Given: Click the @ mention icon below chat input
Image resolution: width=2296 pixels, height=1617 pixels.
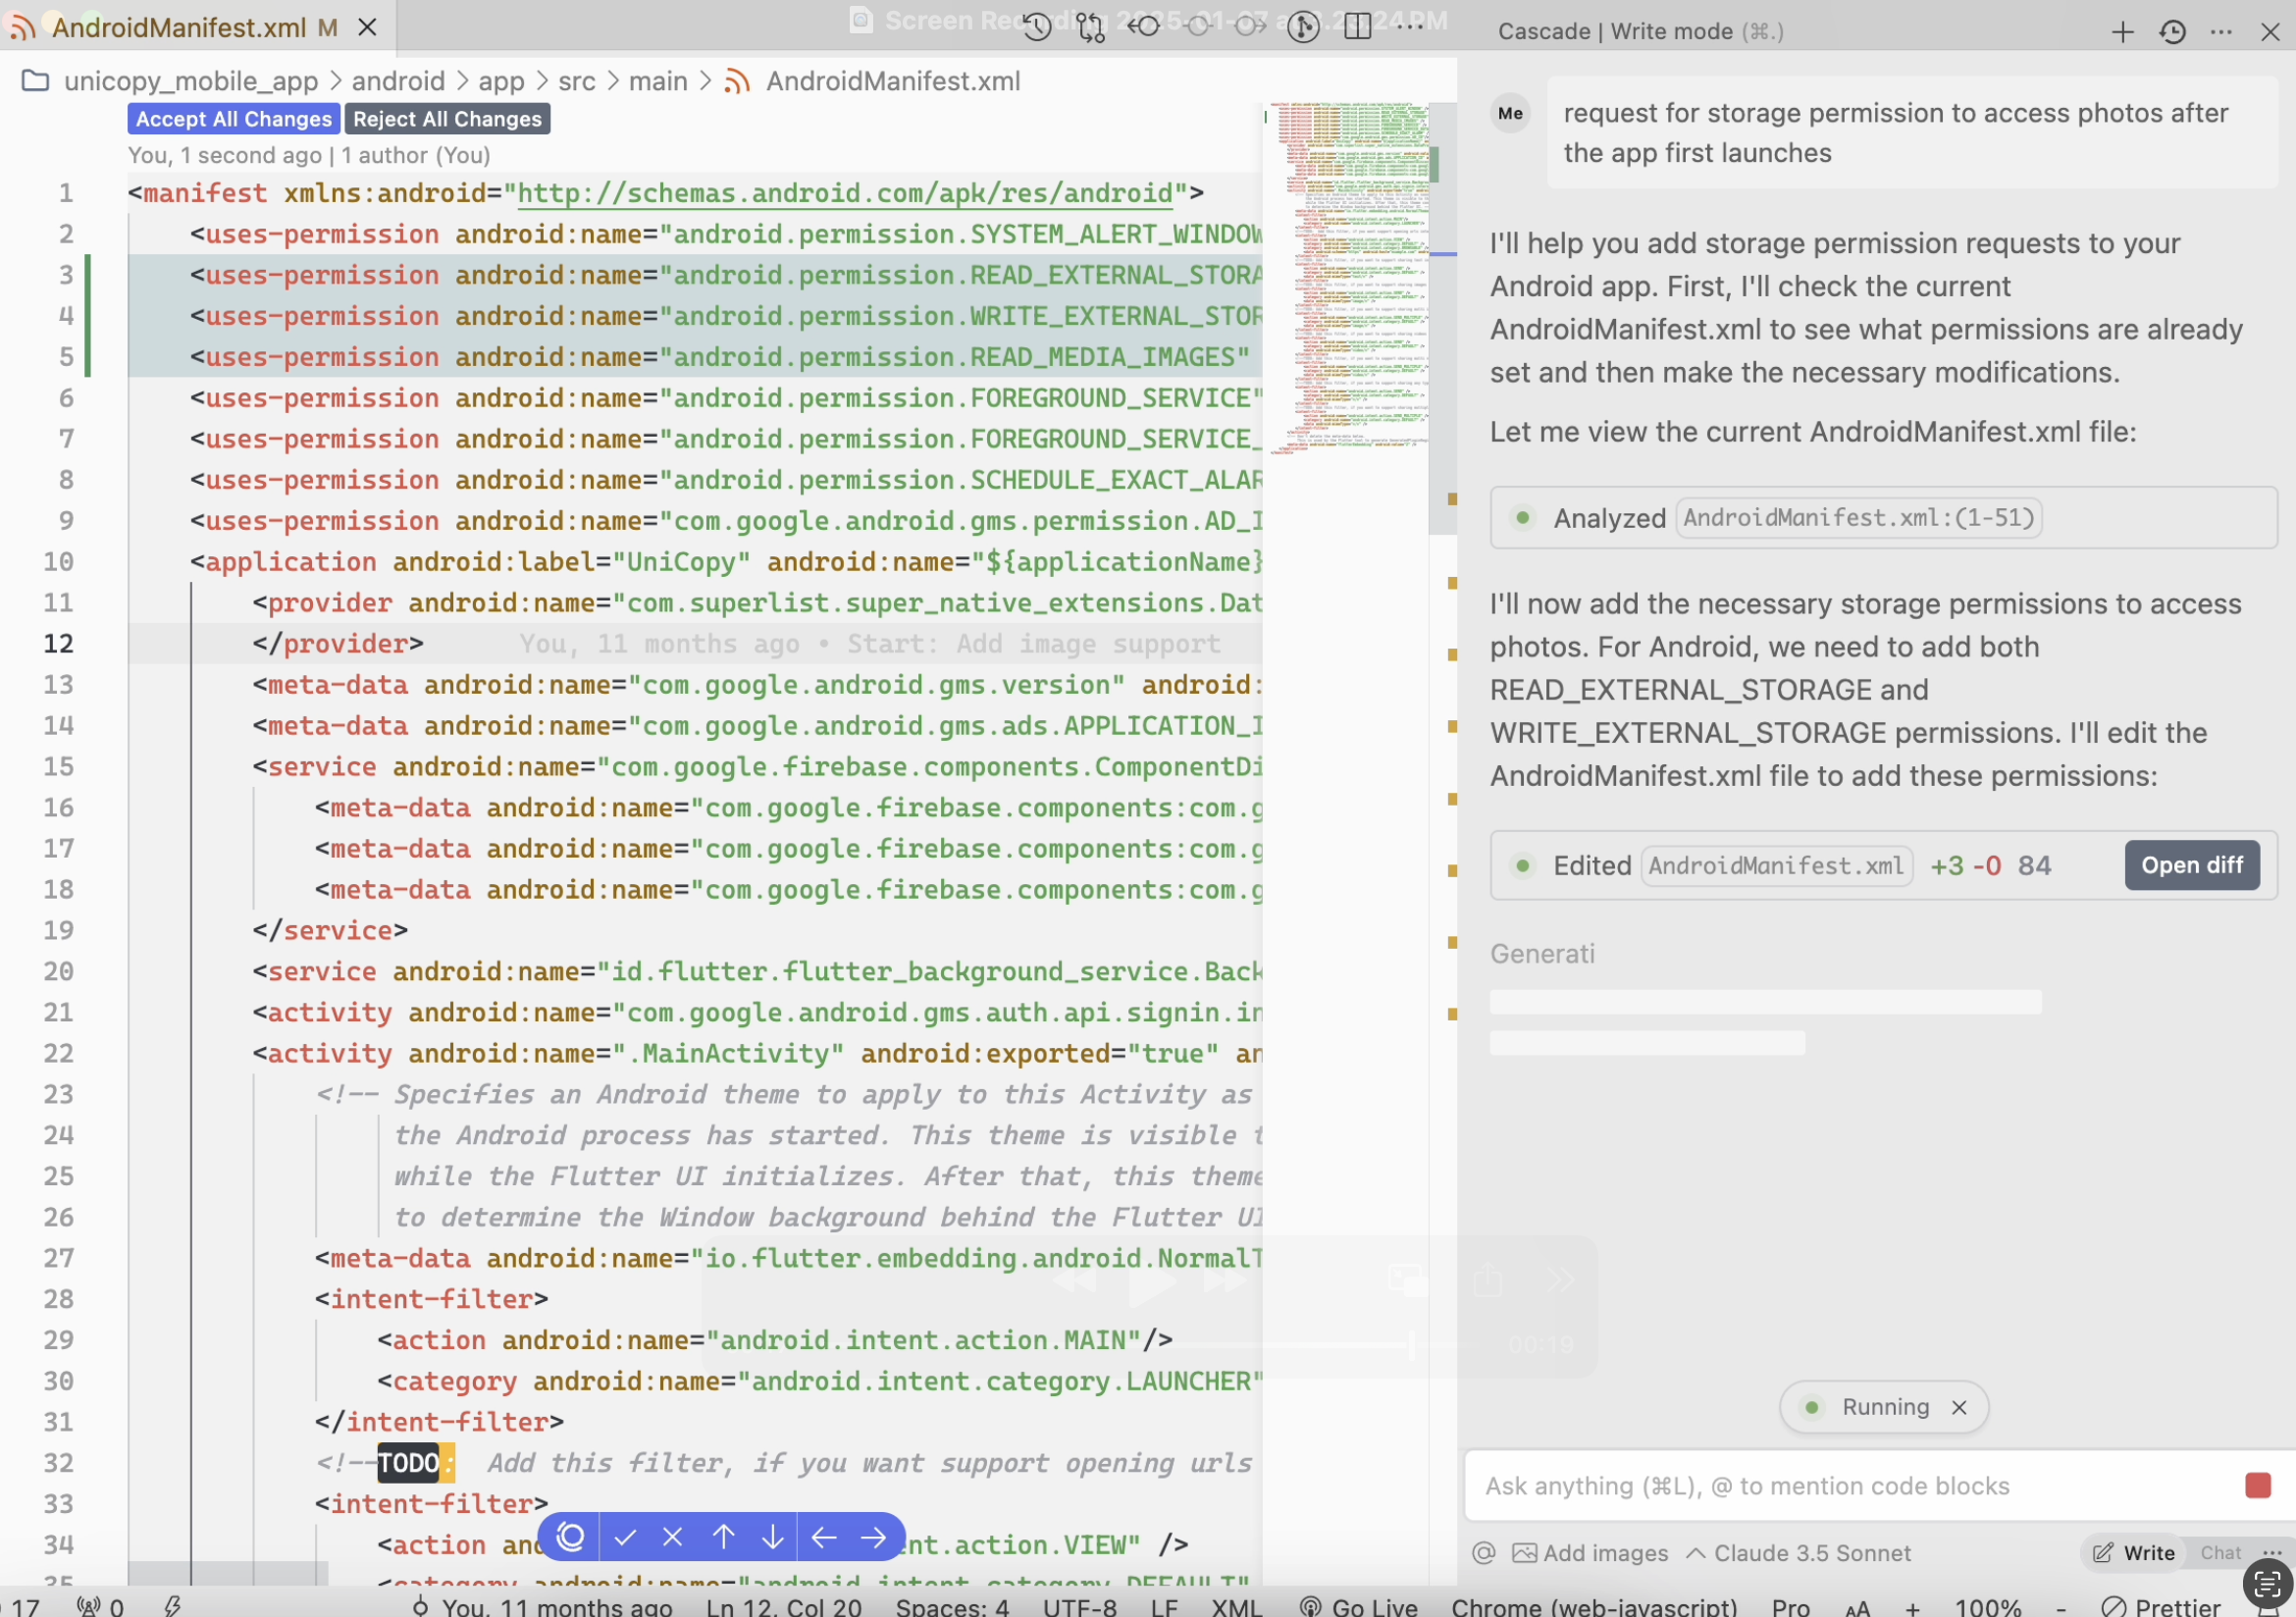Looking at the screenshot, I should (x=1484, y=1552).
